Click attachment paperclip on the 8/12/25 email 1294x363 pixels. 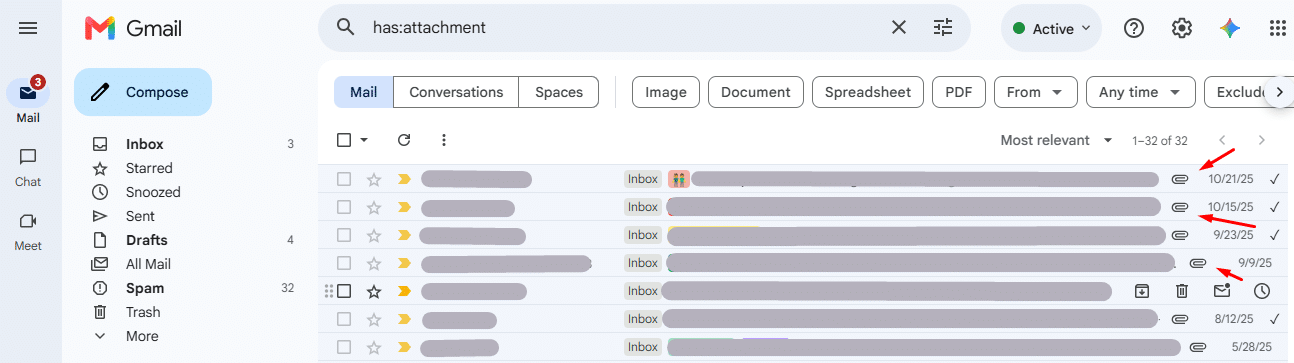[1179, 319]
